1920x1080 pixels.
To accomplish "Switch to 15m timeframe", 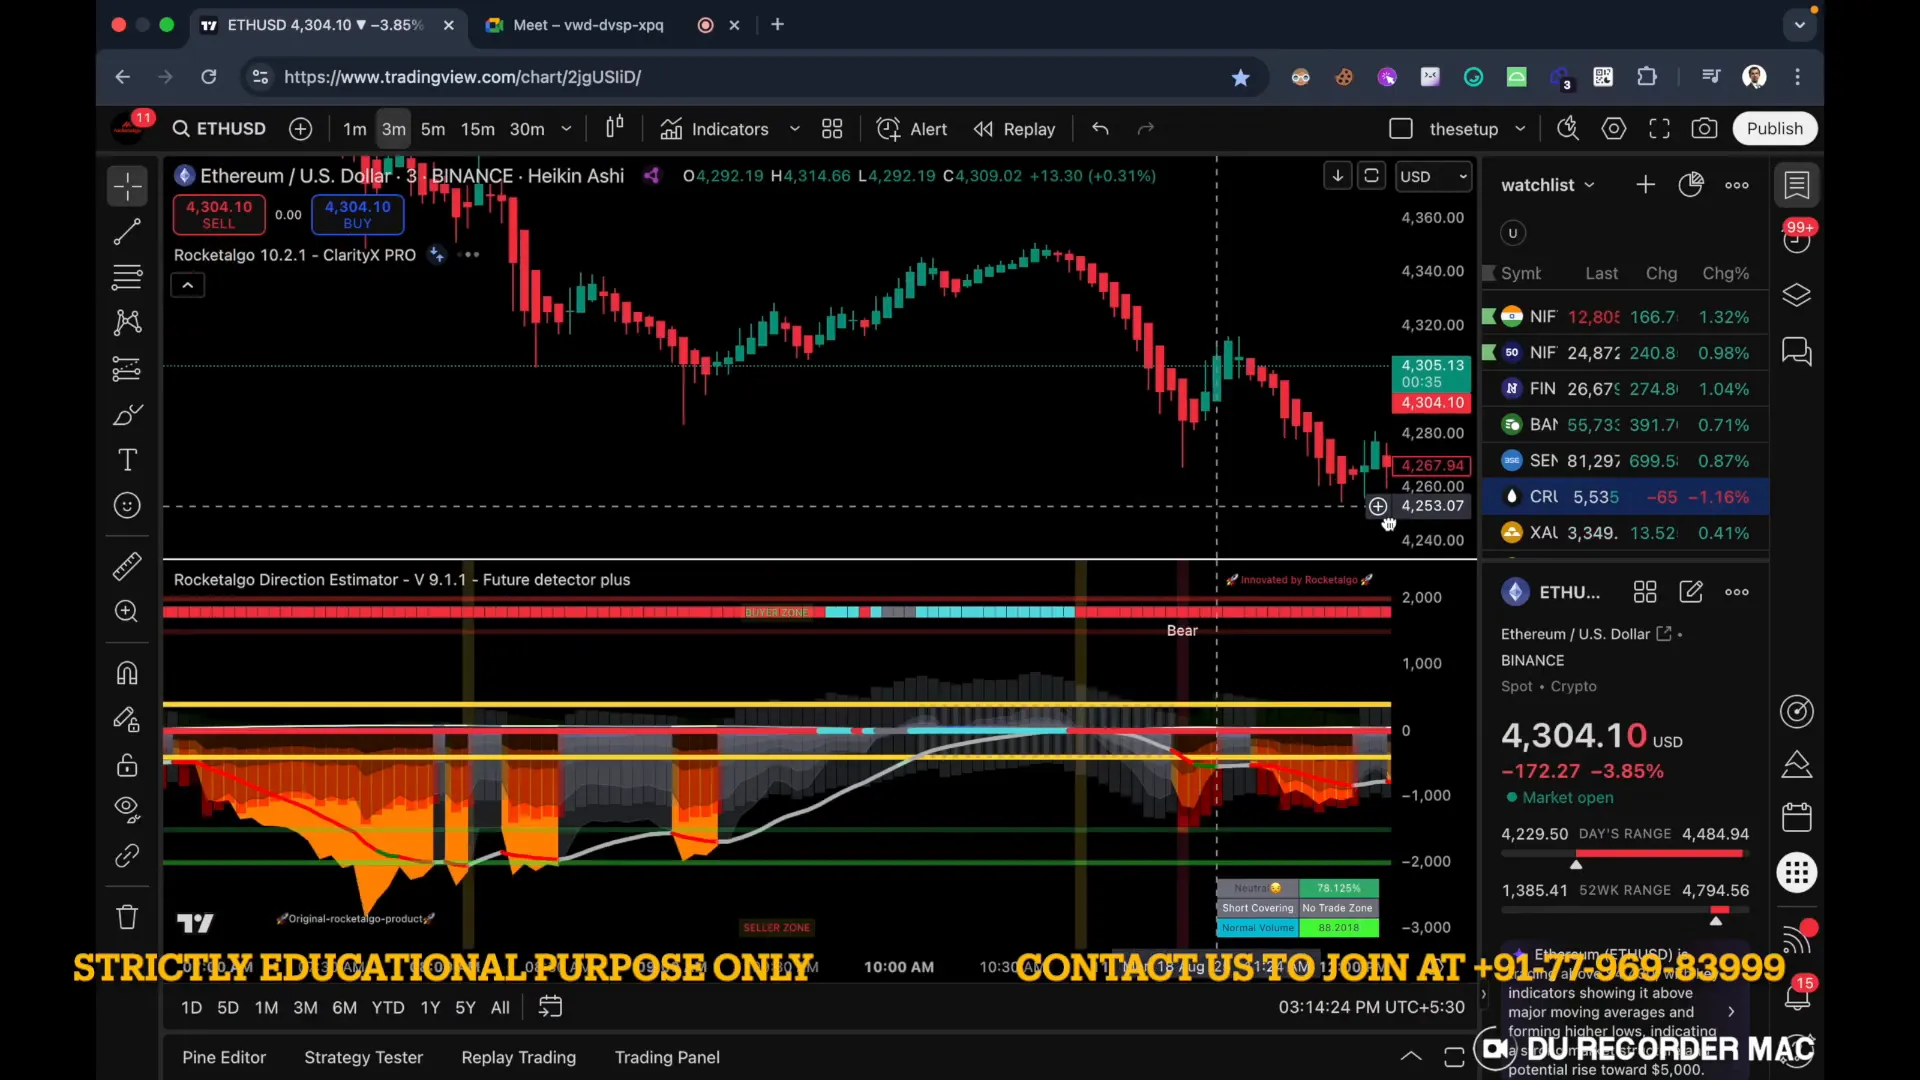I will [x=477, y=129].
